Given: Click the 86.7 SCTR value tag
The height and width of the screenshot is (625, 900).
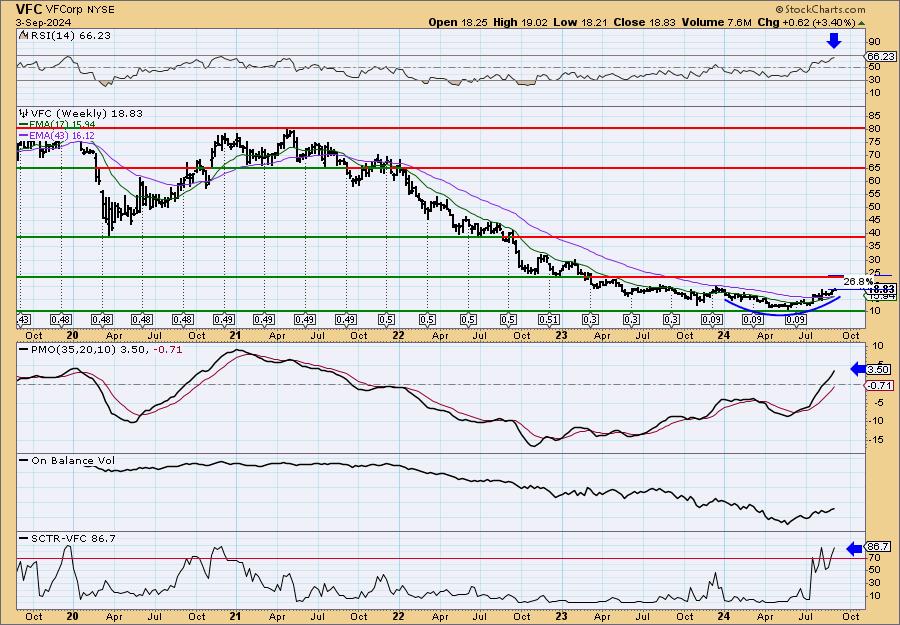Looking at the screenshot, I should (880, 549).
